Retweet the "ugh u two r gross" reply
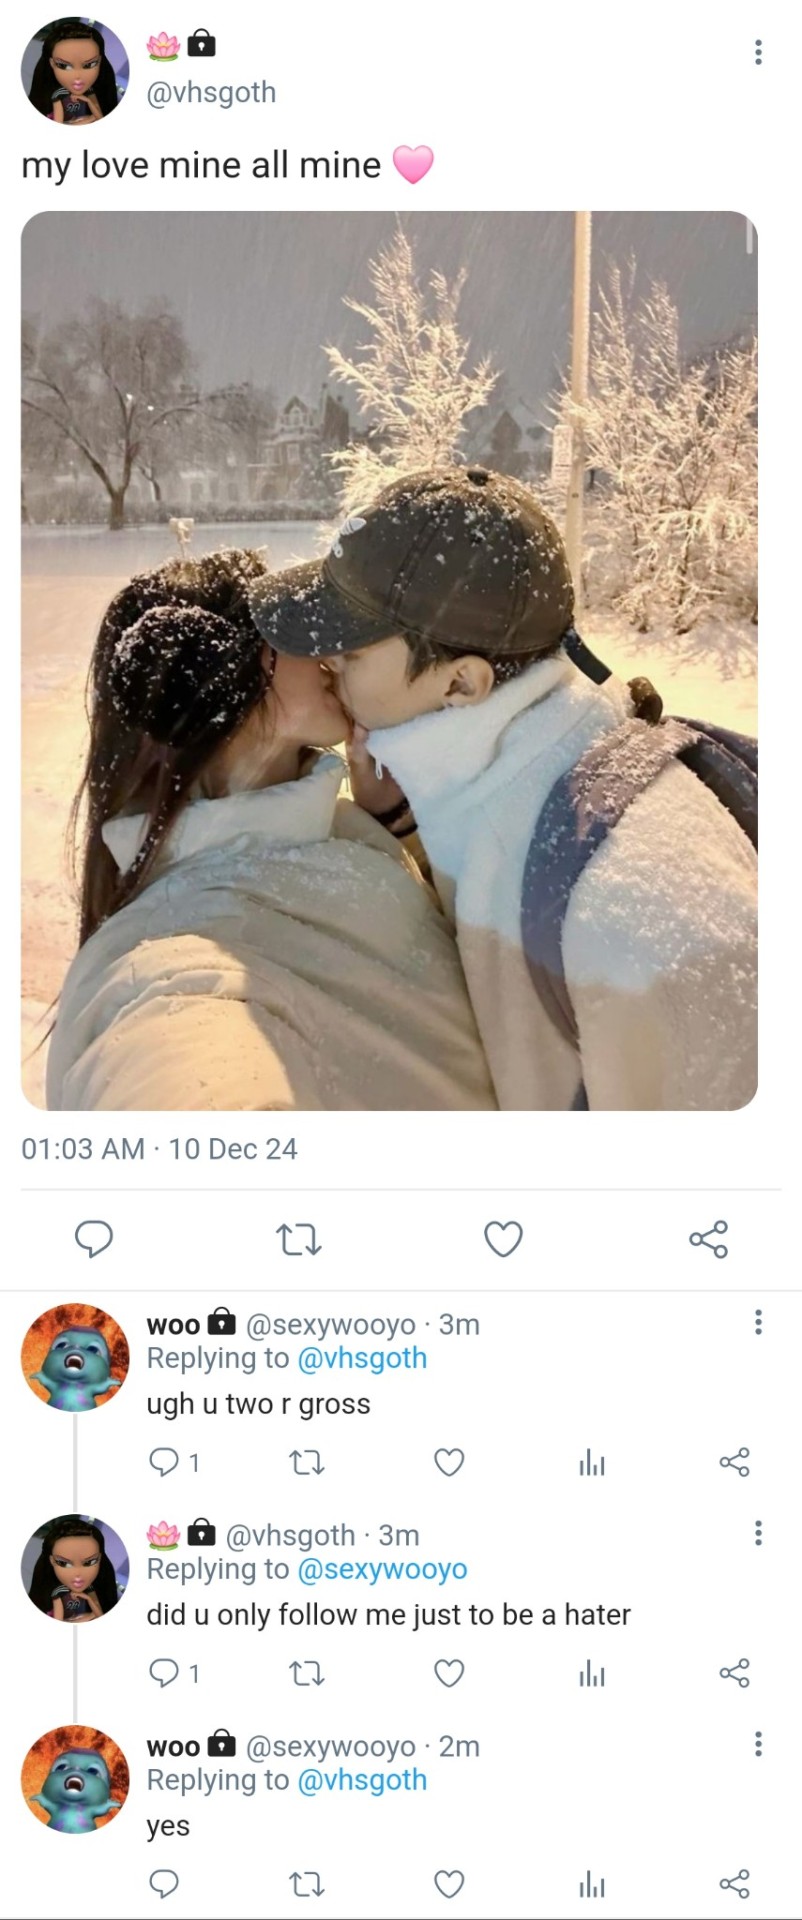Screen dimensions: 802x1920 coord(306,1463)
